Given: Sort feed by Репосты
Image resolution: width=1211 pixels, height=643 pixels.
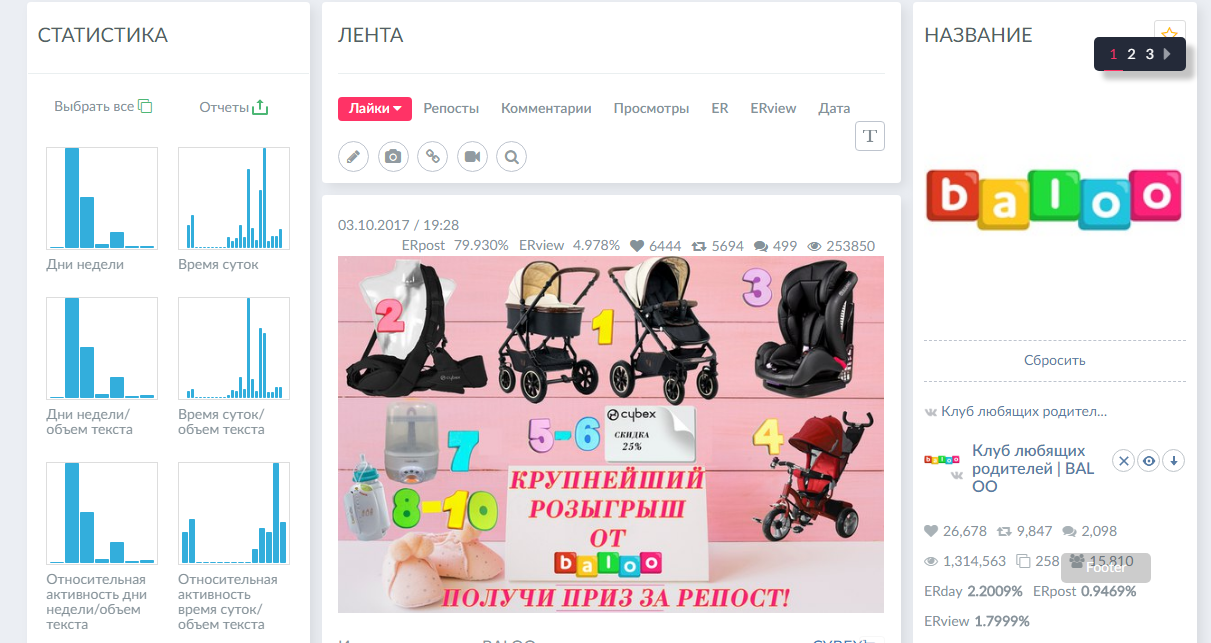Looking at the screenshot, I should (451, 109).
